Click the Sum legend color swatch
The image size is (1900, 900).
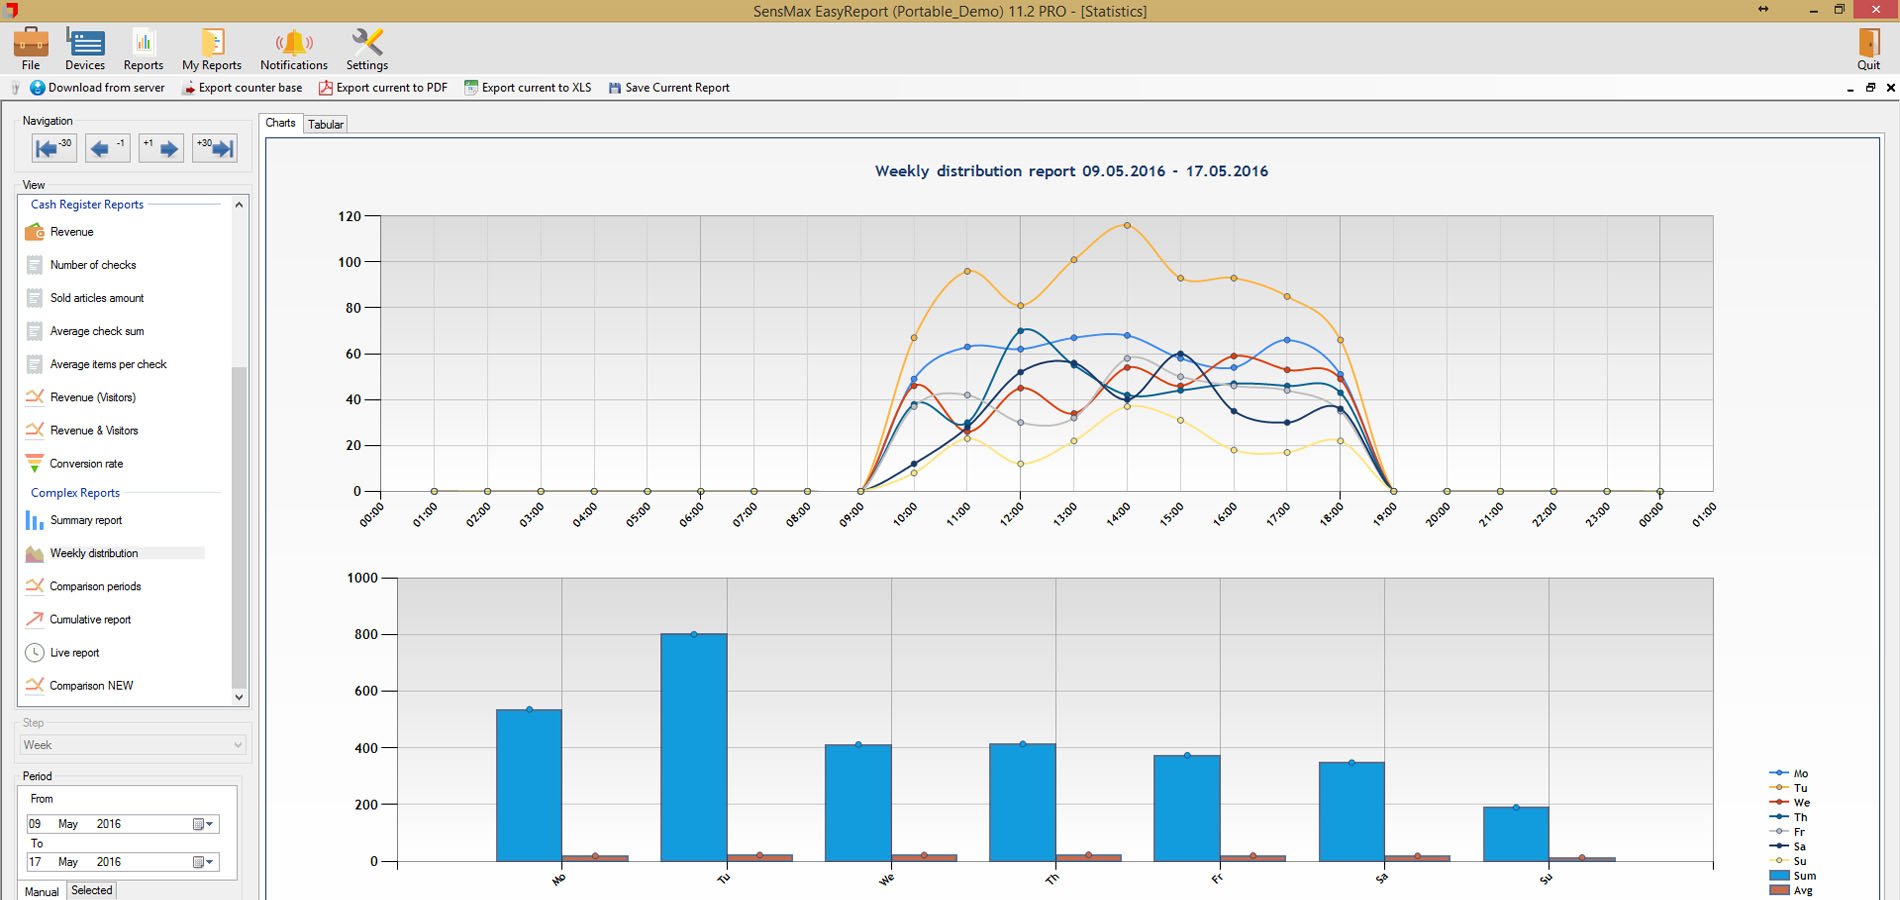pyautogui.click(x=1779, y=875)
